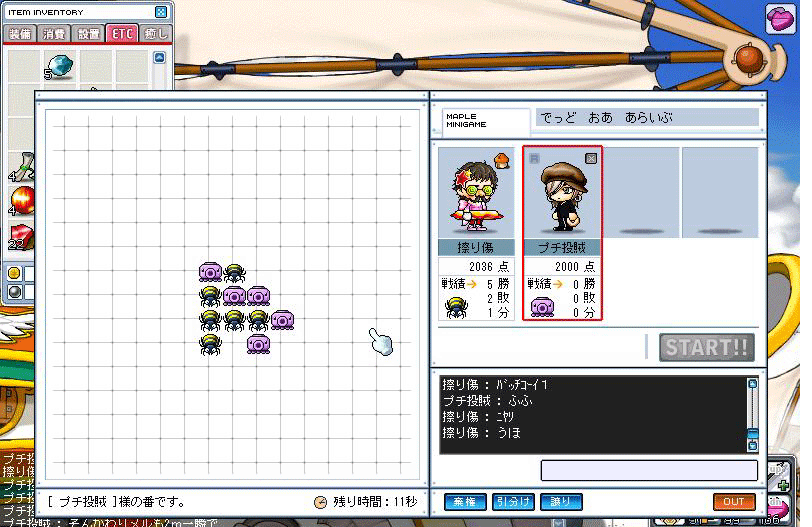Kick プチ投賊 with the X icon
812x527 pixels.
point(591,158)
